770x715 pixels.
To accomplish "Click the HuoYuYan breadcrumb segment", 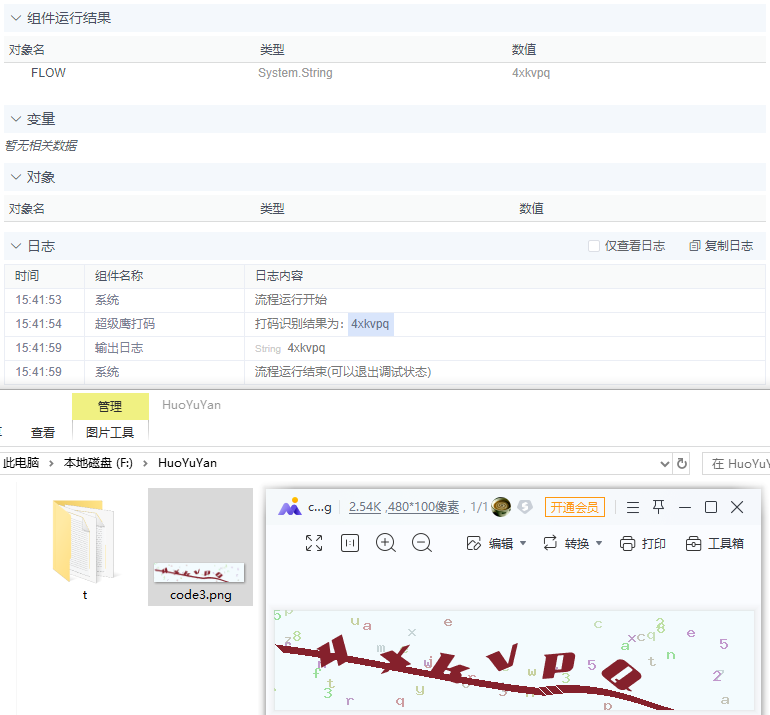I will click(187, 463).
